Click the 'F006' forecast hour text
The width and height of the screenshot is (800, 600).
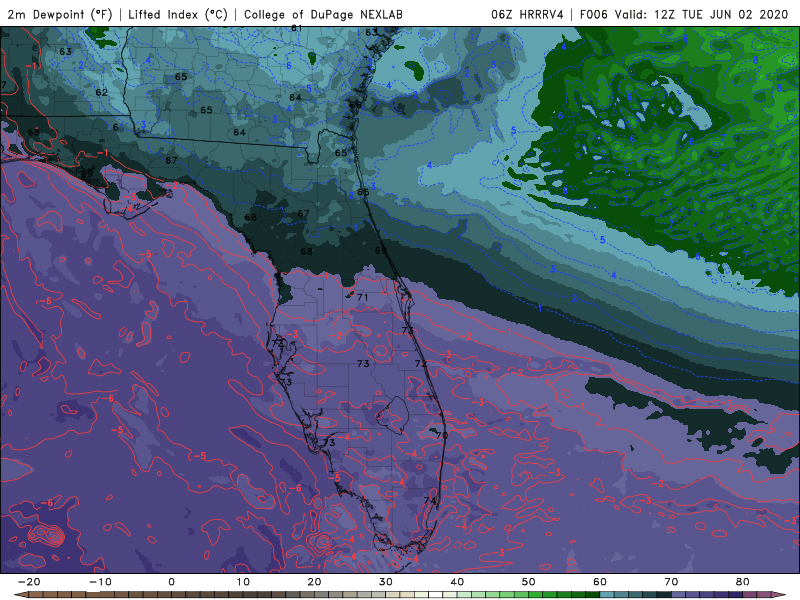594,14
